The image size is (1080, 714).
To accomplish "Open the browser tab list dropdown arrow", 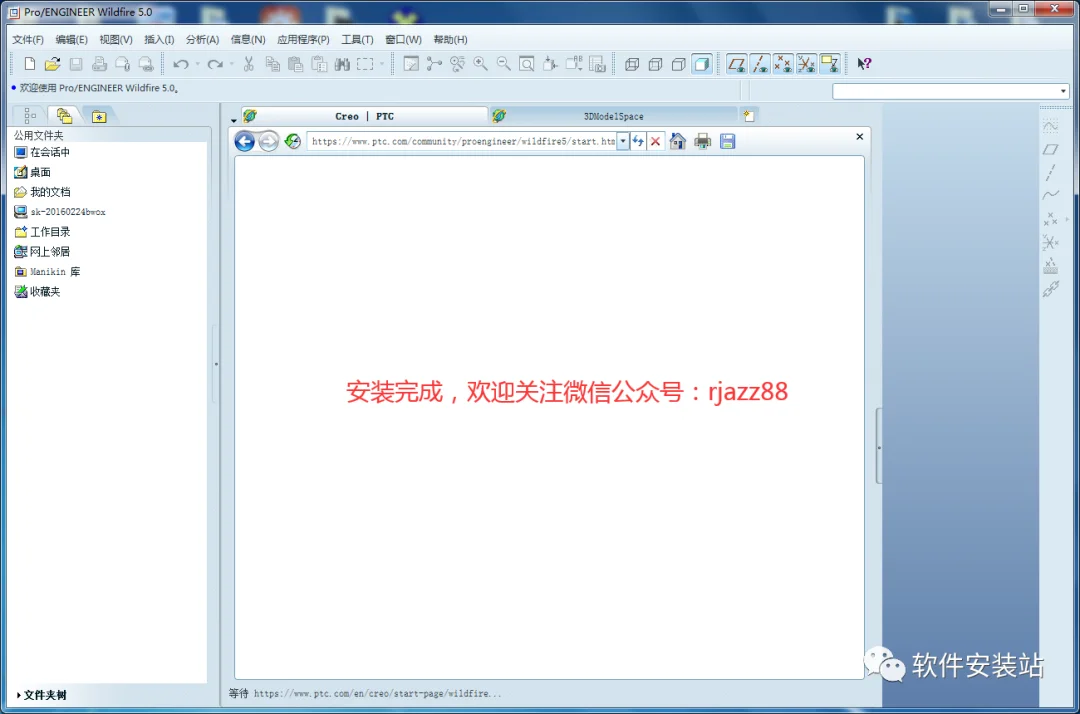I will pyautogui.click(x=233, y=120).
